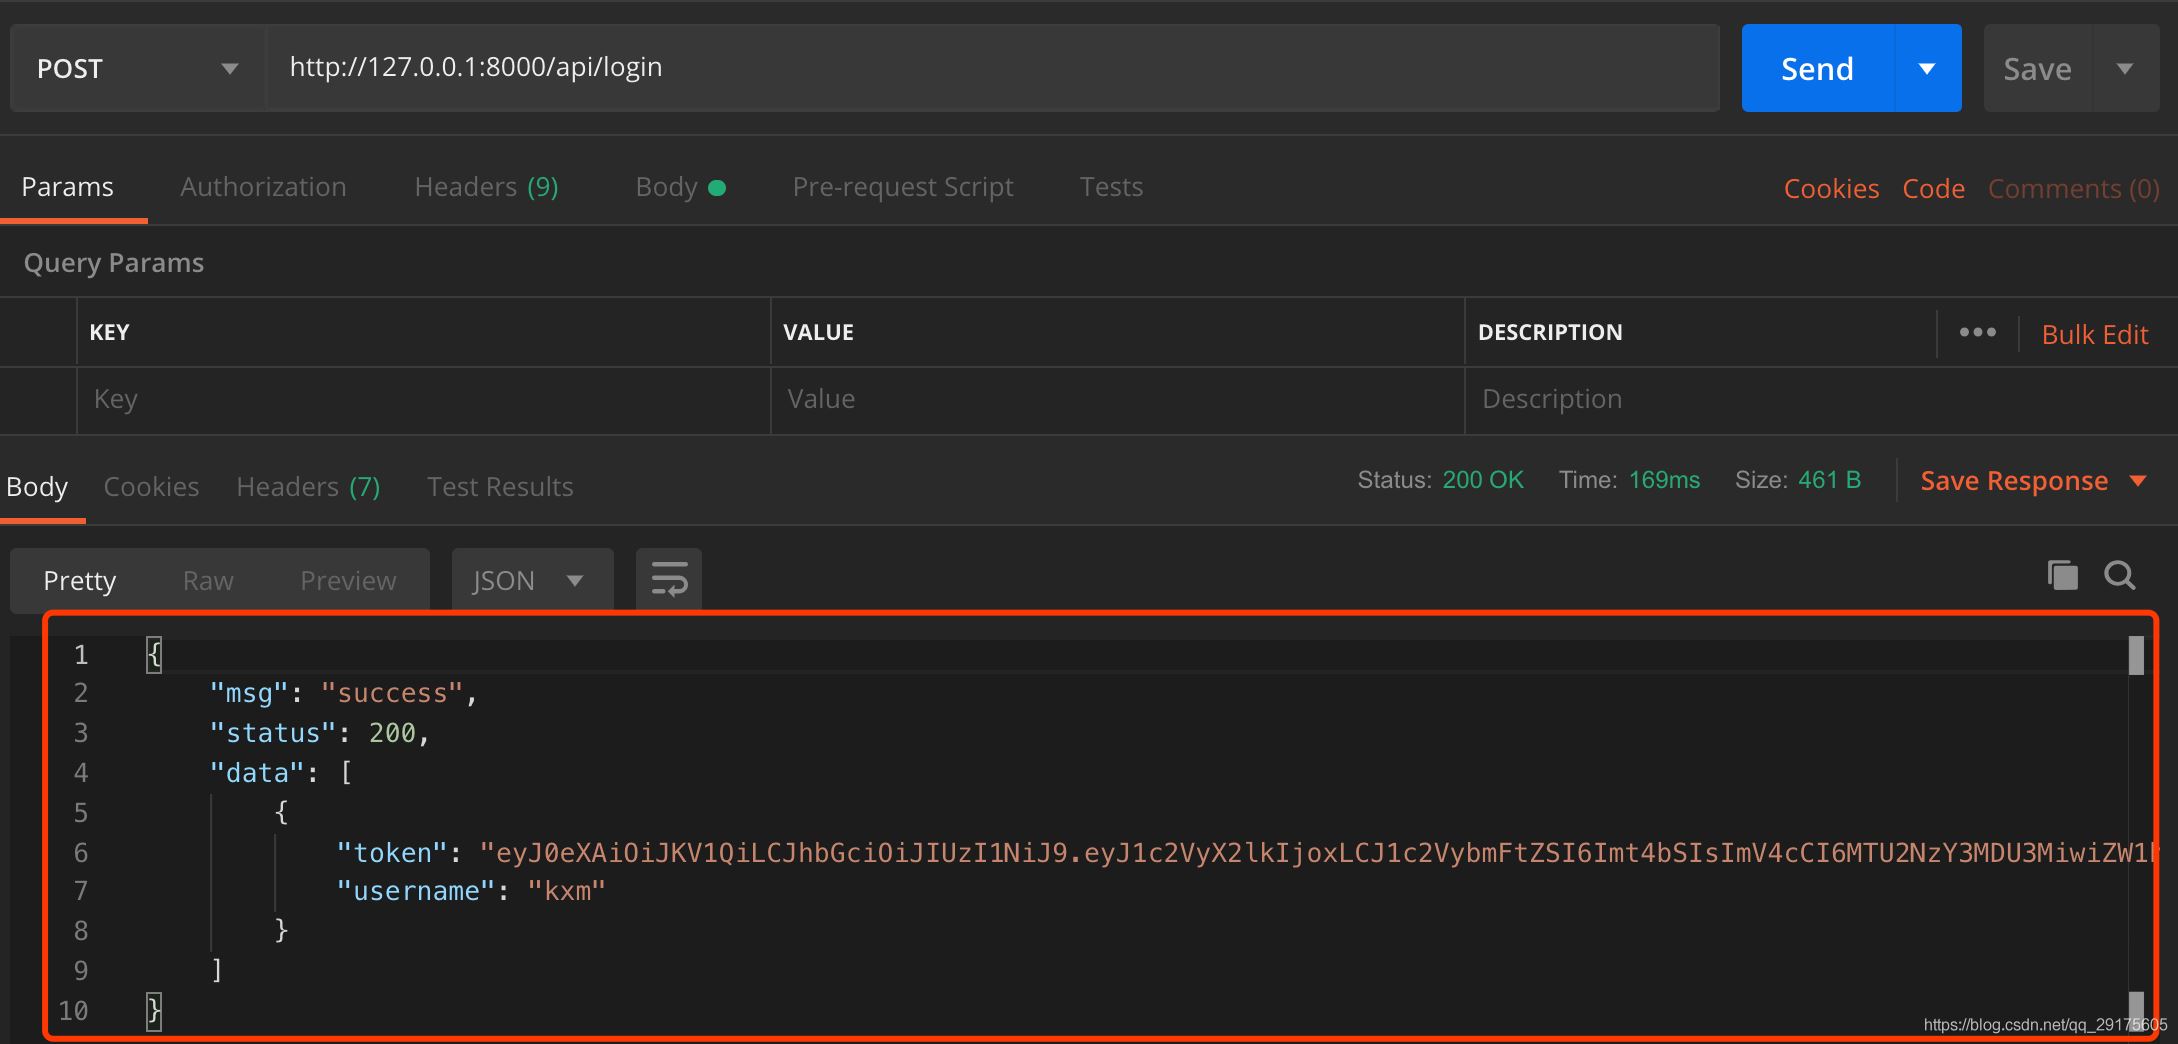Toggle line wrapping in response view
The width and height of the screenshot is (2178, 1044).
667,578
